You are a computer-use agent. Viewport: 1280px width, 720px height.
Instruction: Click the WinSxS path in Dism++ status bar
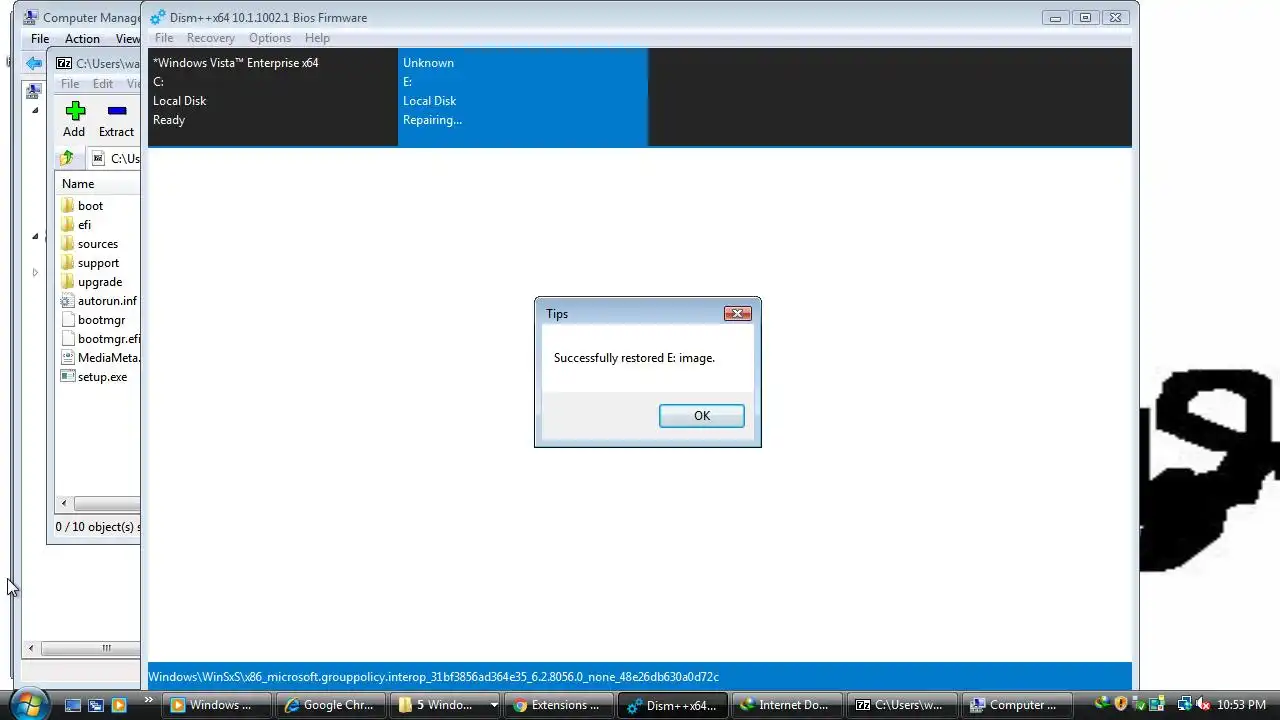pyautogui.click(x=433, y=677)
